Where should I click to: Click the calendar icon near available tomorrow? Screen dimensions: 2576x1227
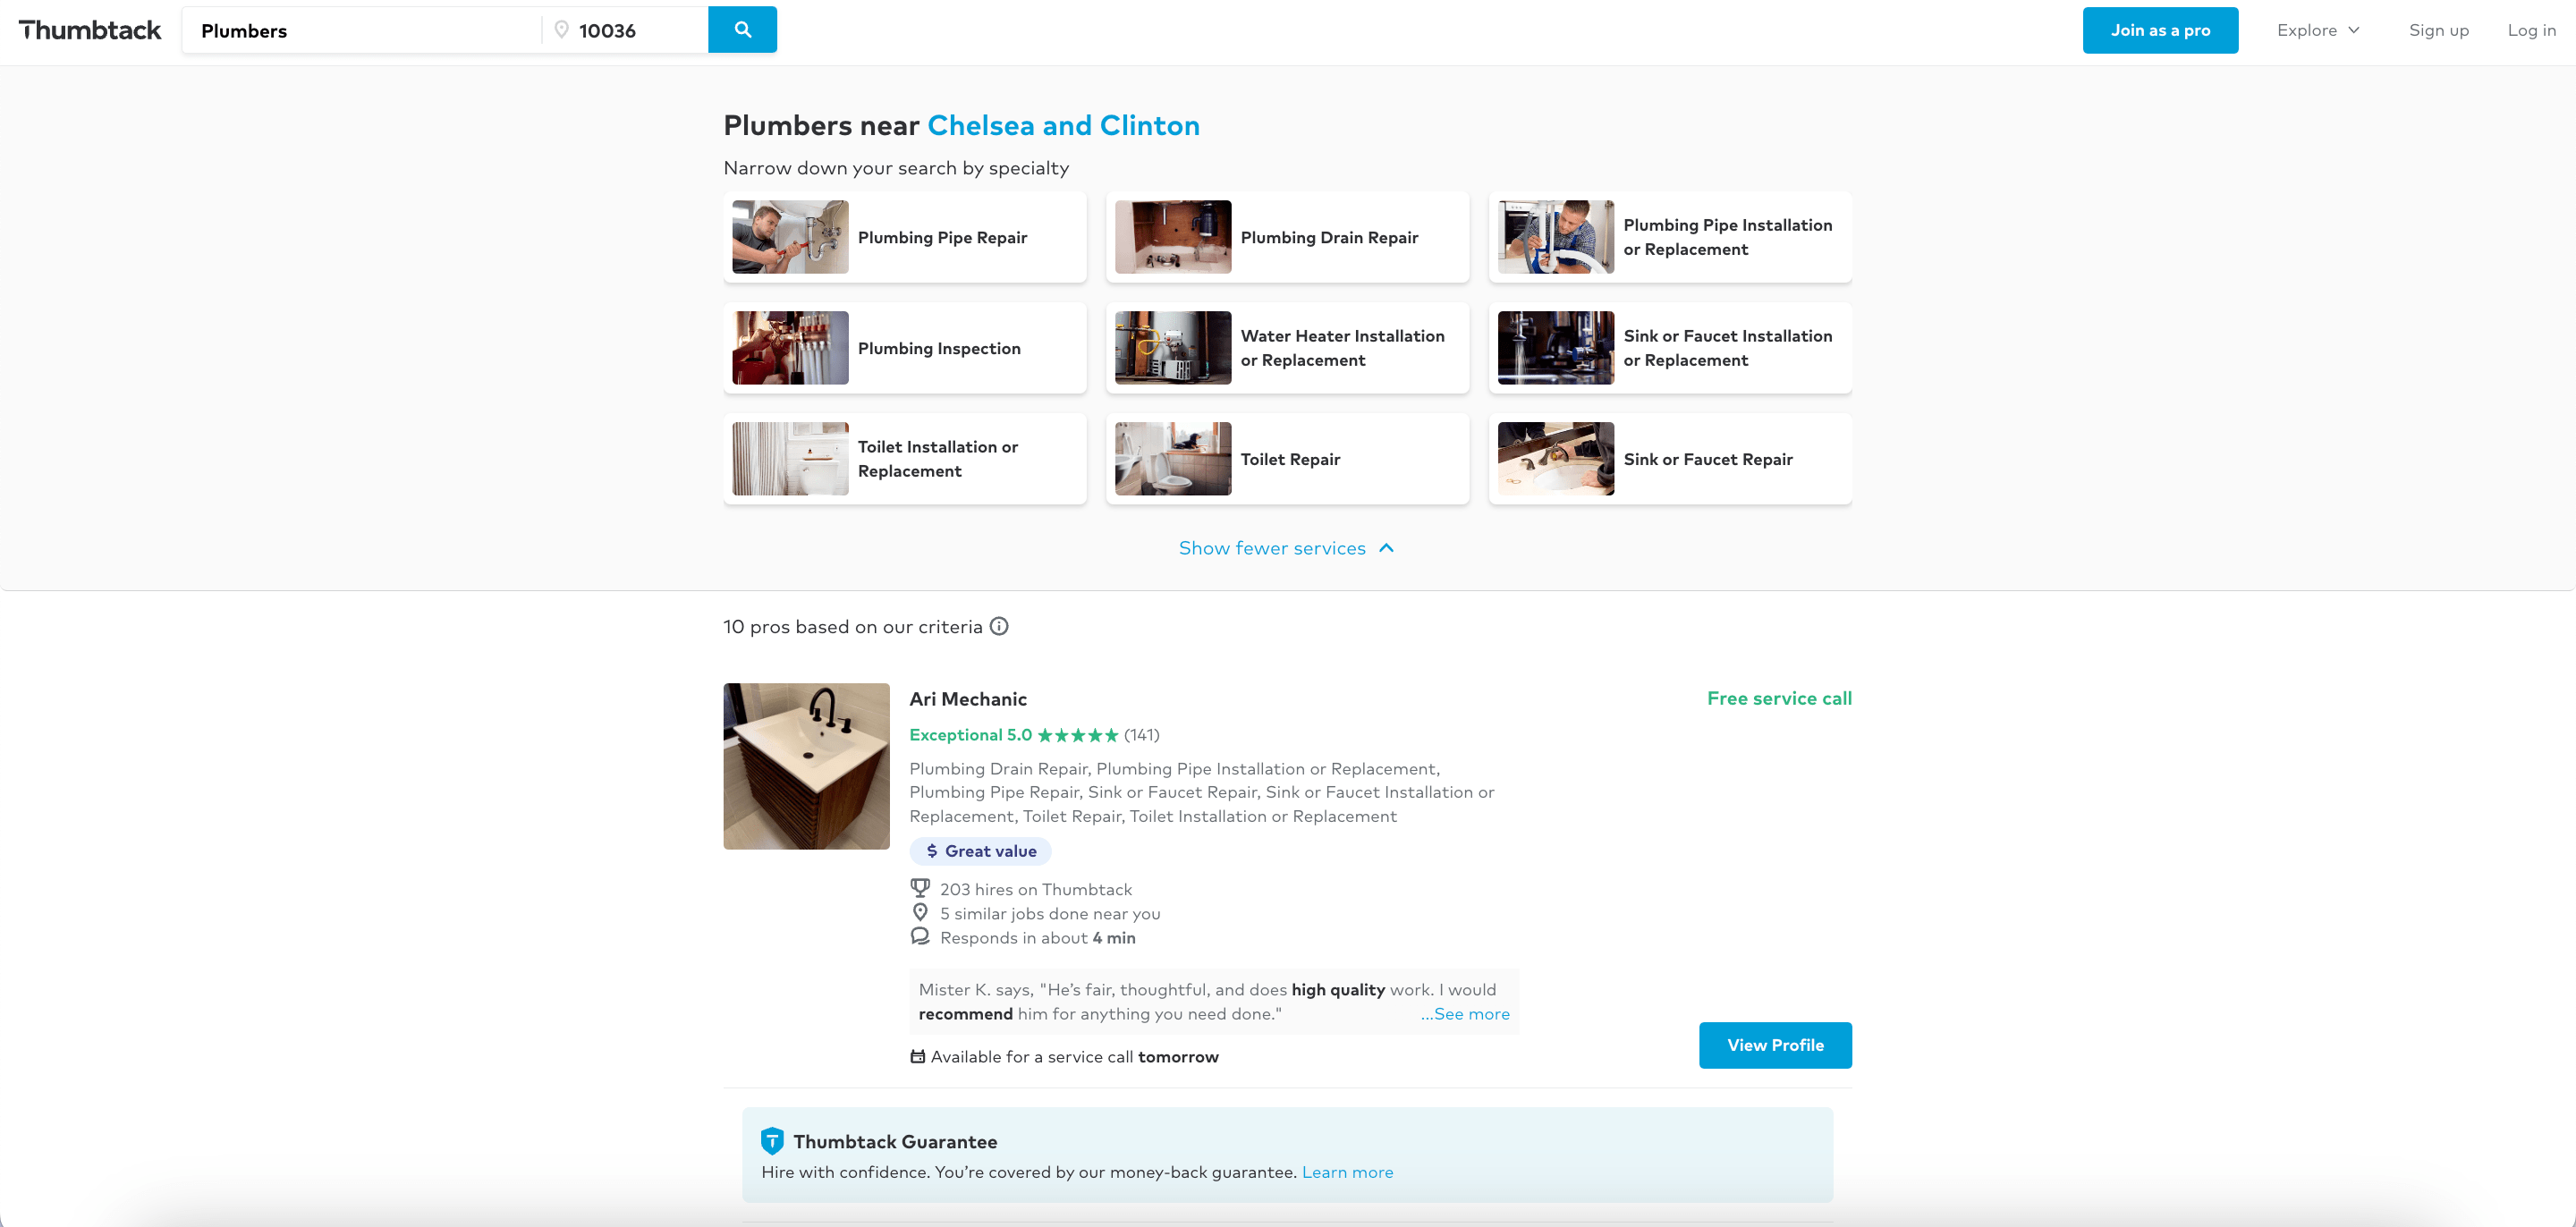point(917,1056)
